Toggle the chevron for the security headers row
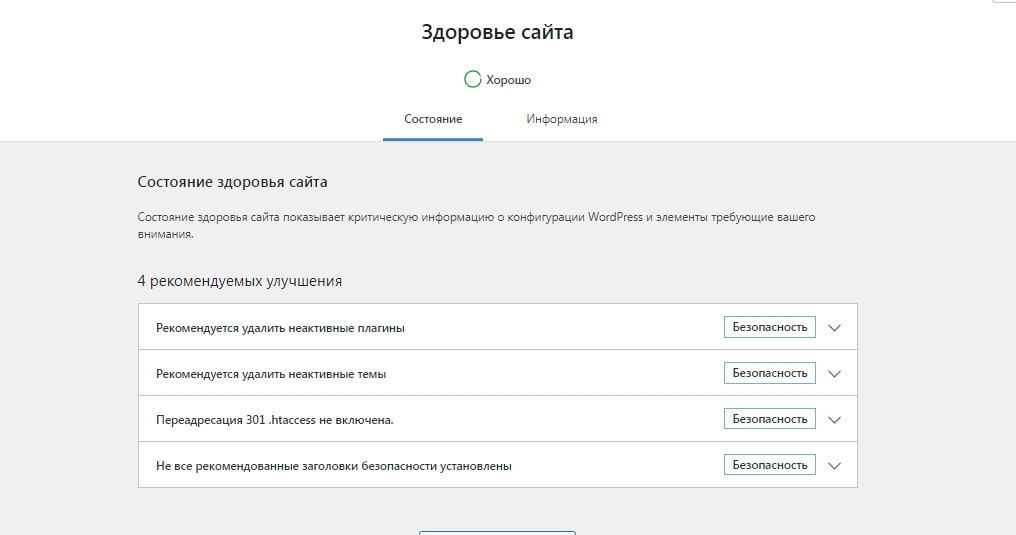The image size is (1016, 535). [x=836, y=465]
